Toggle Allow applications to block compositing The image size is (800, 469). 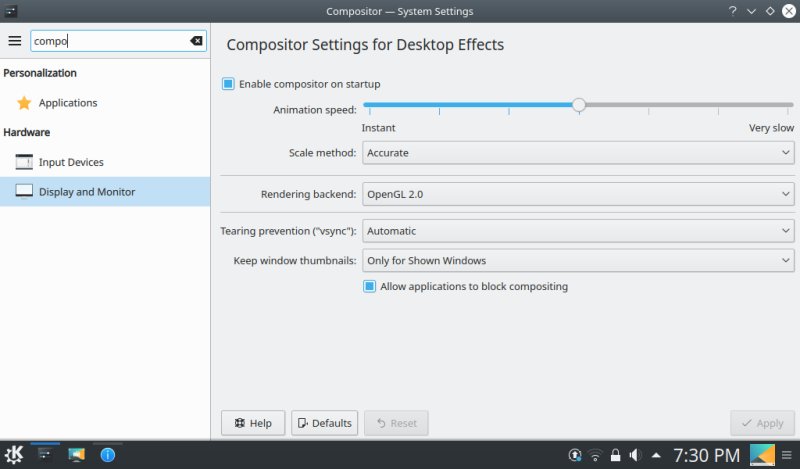(x=369, y=286)
